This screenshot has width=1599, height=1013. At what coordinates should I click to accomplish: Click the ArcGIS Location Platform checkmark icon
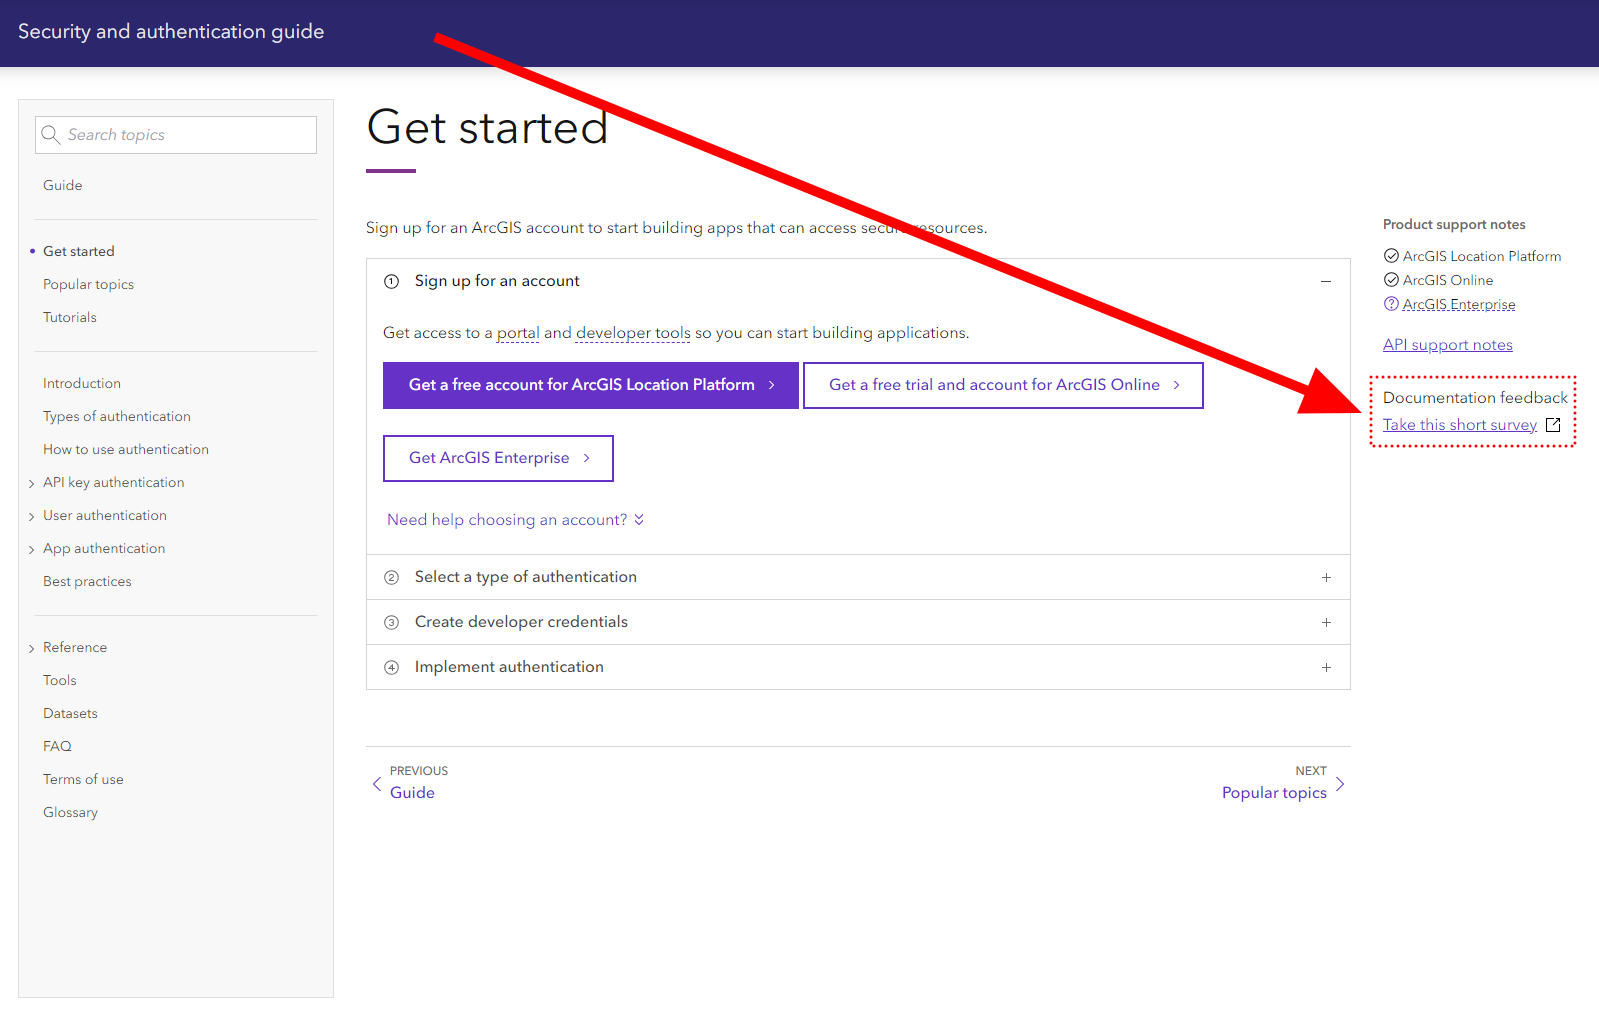1391,256
